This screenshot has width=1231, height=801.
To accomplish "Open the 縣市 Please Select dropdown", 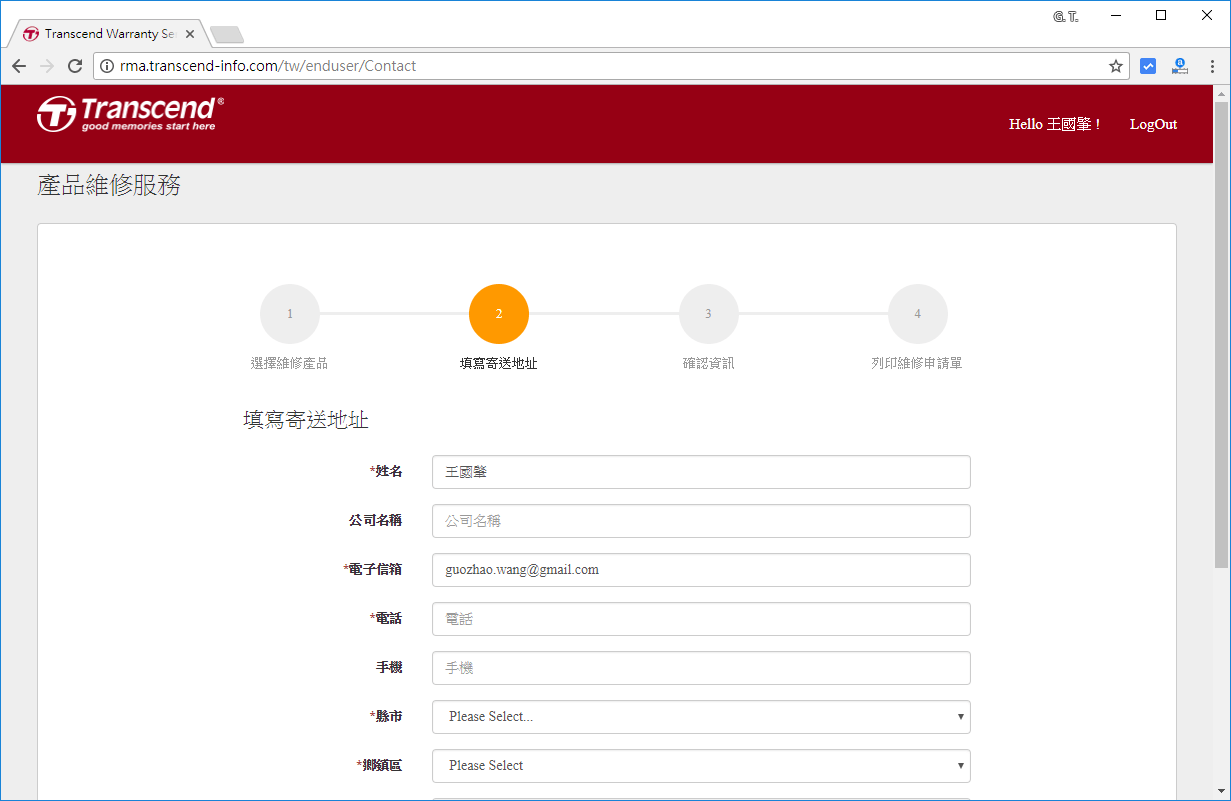I will click(700, 717).
